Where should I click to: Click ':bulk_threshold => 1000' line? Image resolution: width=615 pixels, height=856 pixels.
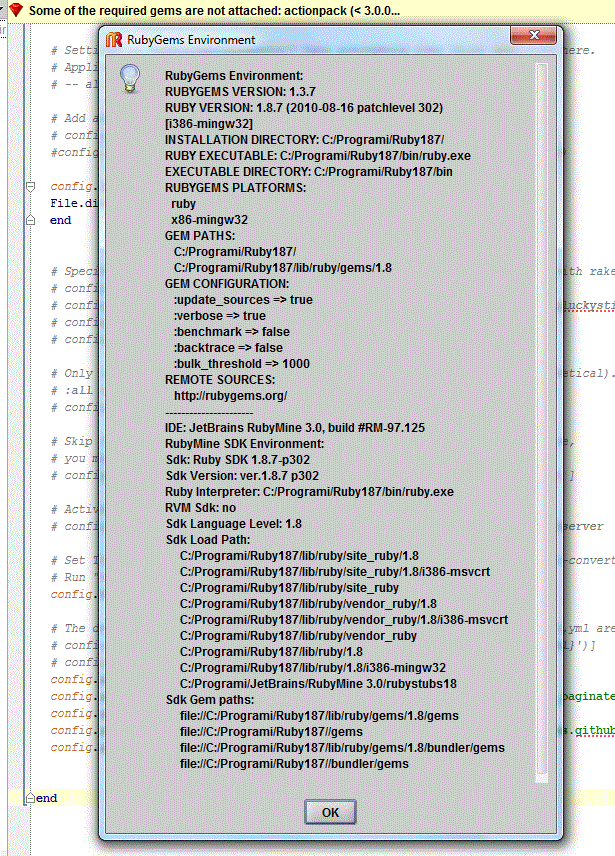[242, 364]
